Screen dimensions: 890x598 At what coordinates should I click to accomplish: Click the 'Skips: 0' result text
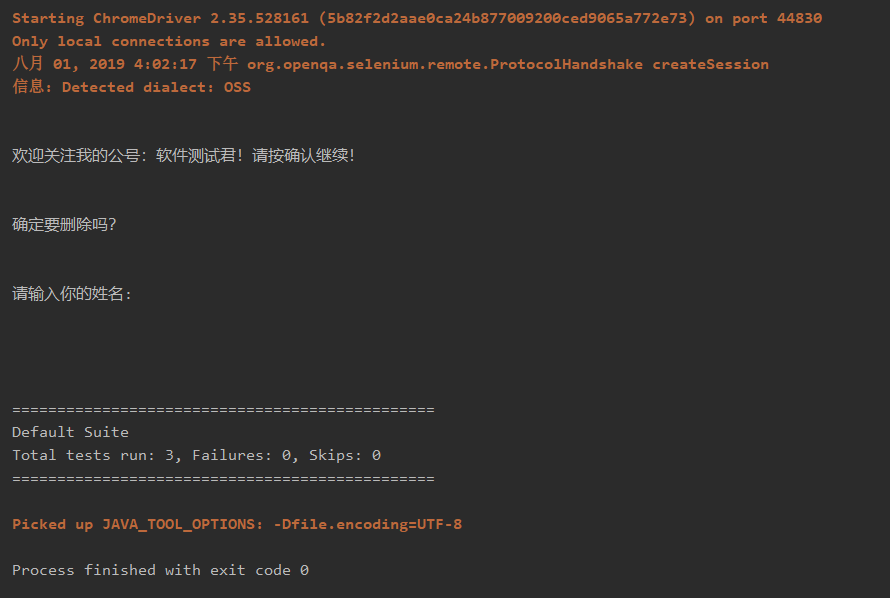pos(344,455)
